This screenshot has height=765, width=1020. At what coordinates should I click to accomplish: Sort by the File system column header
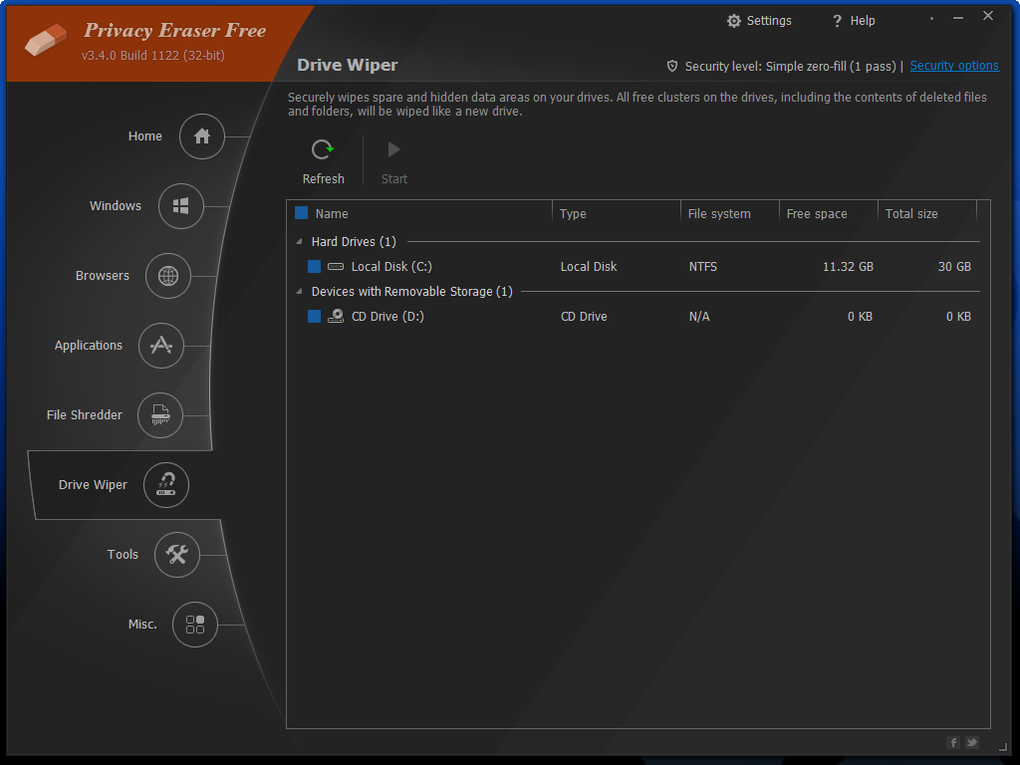pos(719,213)
